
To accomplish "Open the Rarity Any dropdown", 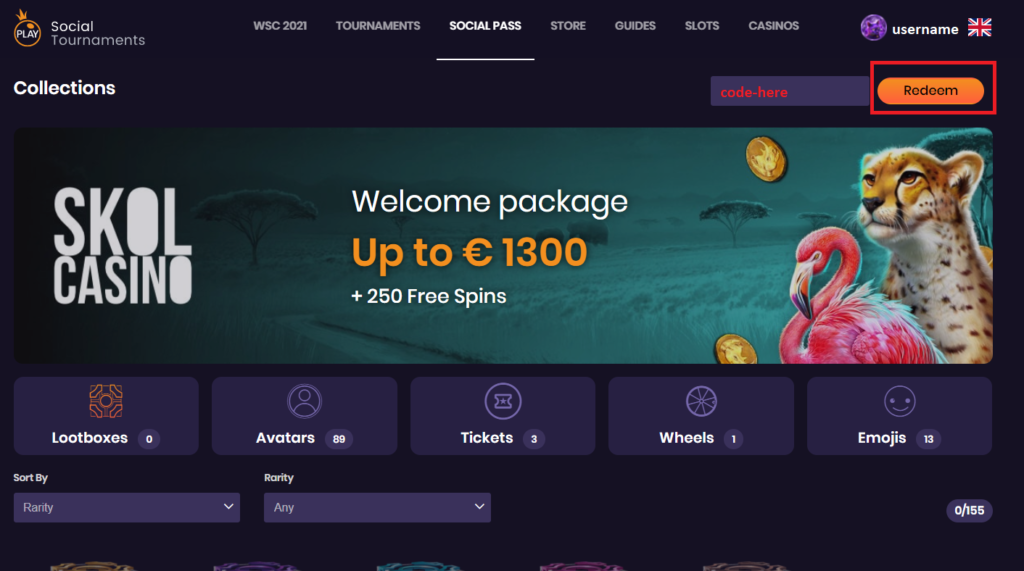I will click(377, 508).
